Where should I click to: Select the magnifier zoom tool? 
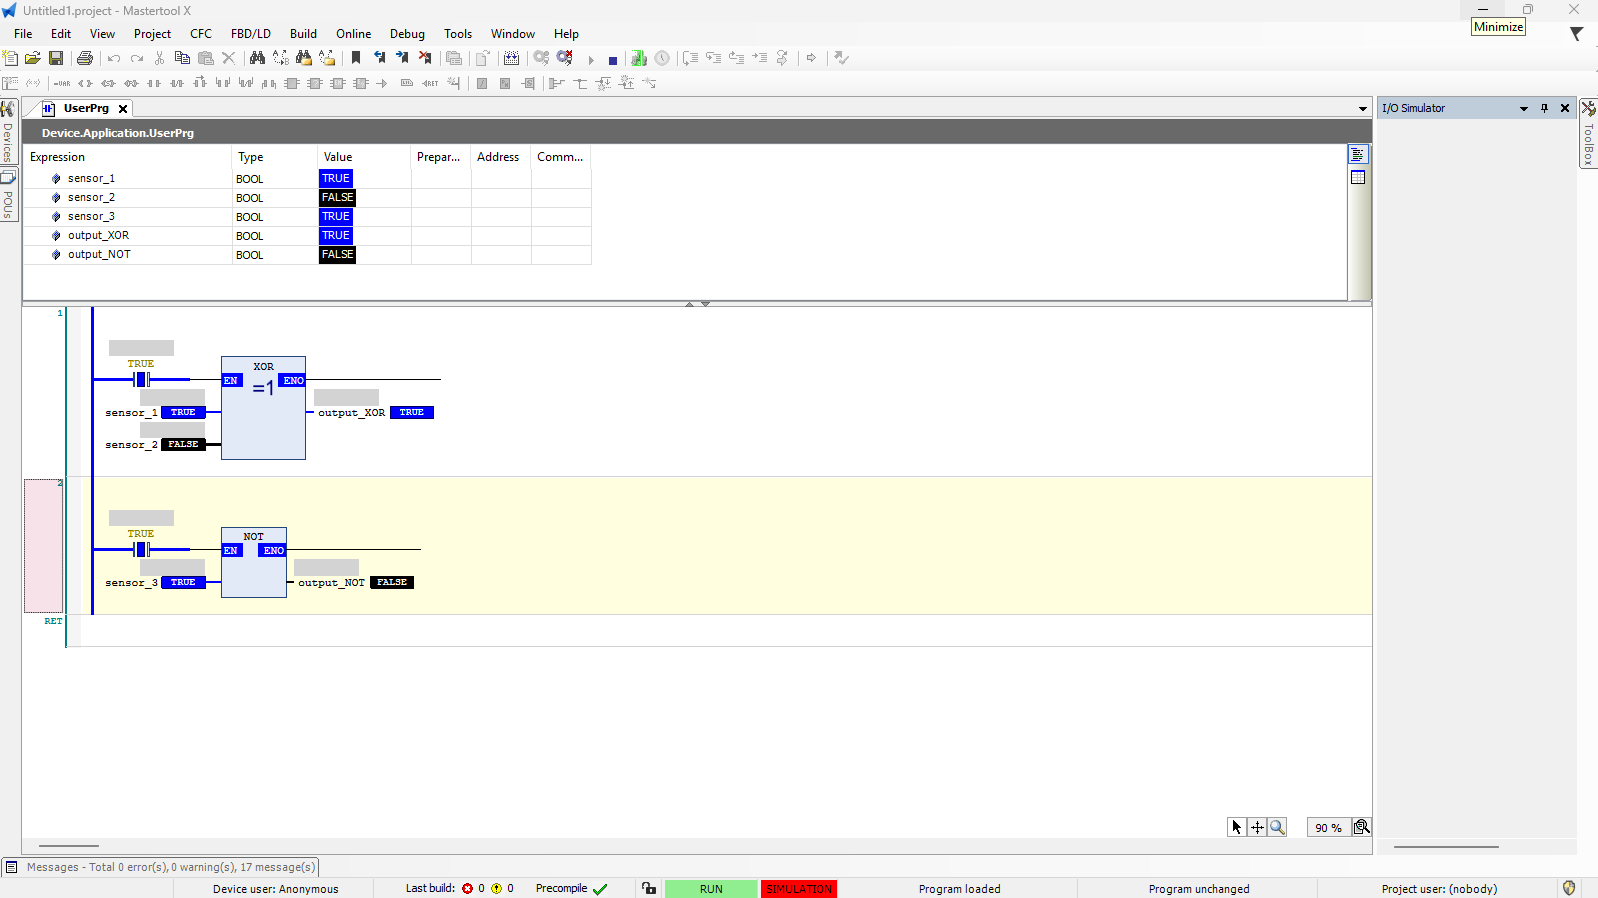(1277, 827)
